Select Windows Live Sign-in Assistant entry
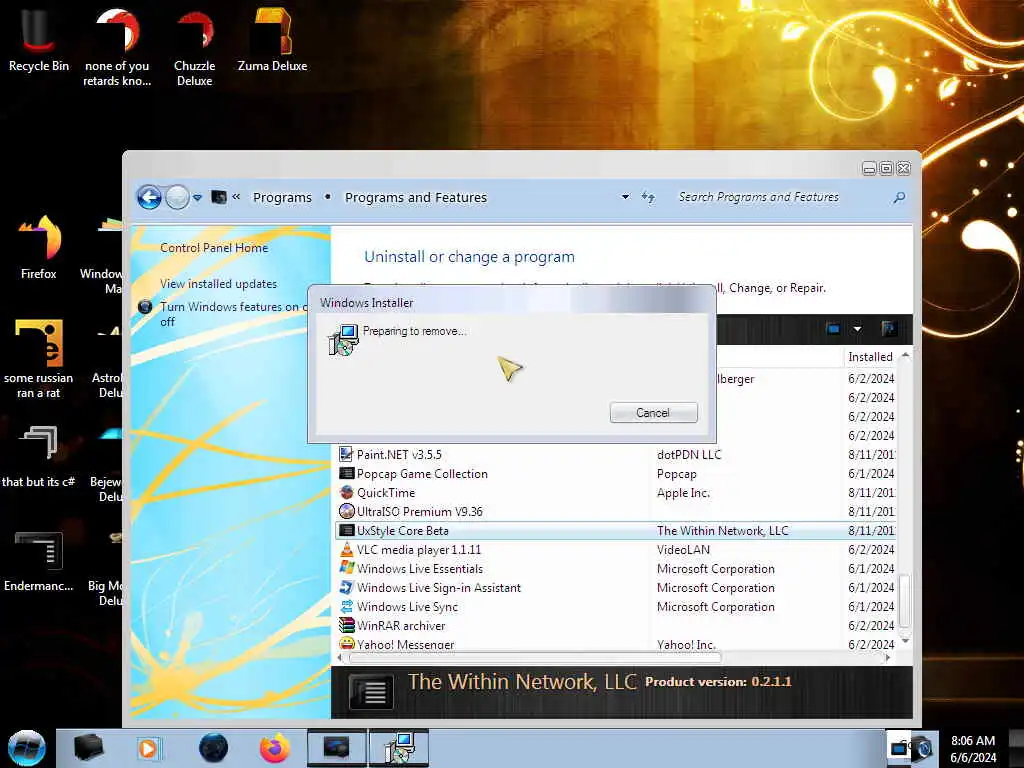1024x768 pixels. pos(616,588)
